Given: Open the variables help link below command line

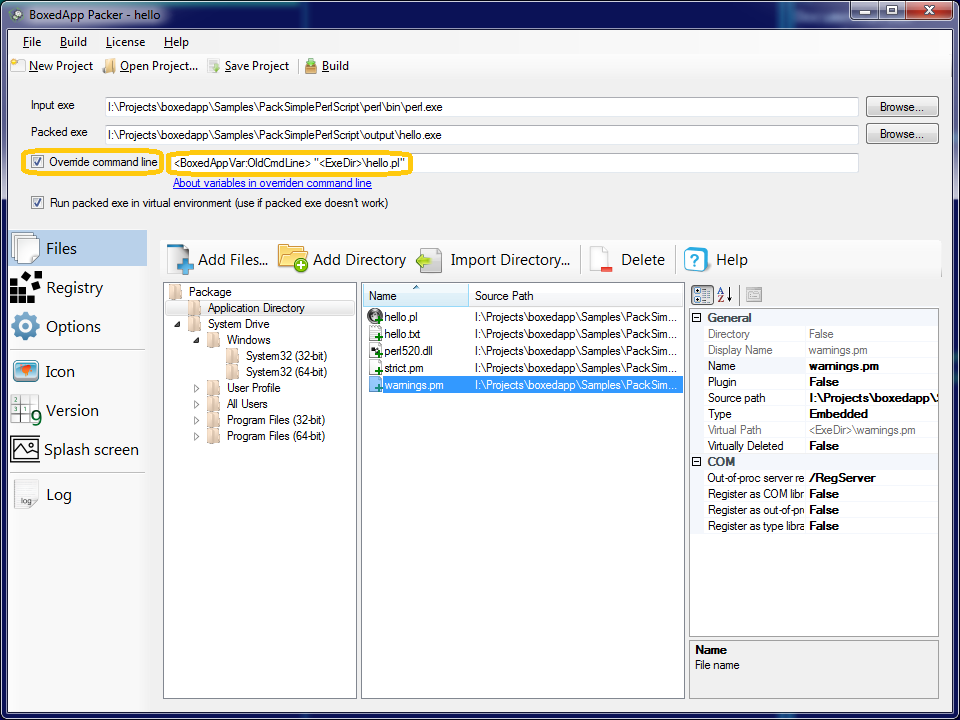Looking at the screenshot, I should point(272,183).
